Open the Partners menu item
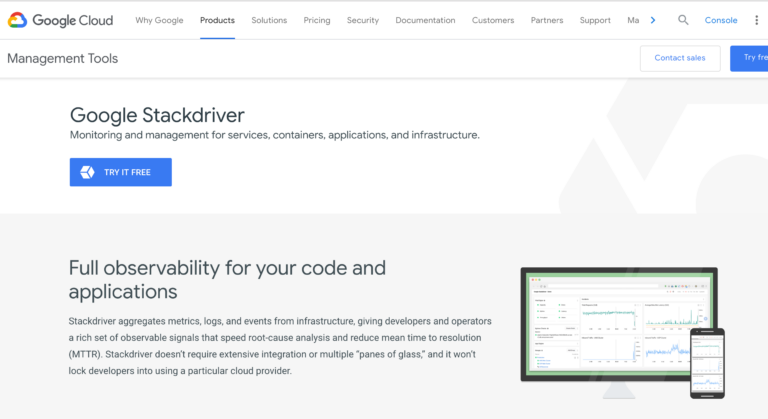Screen dimensions: 768x419 [547, 20]
